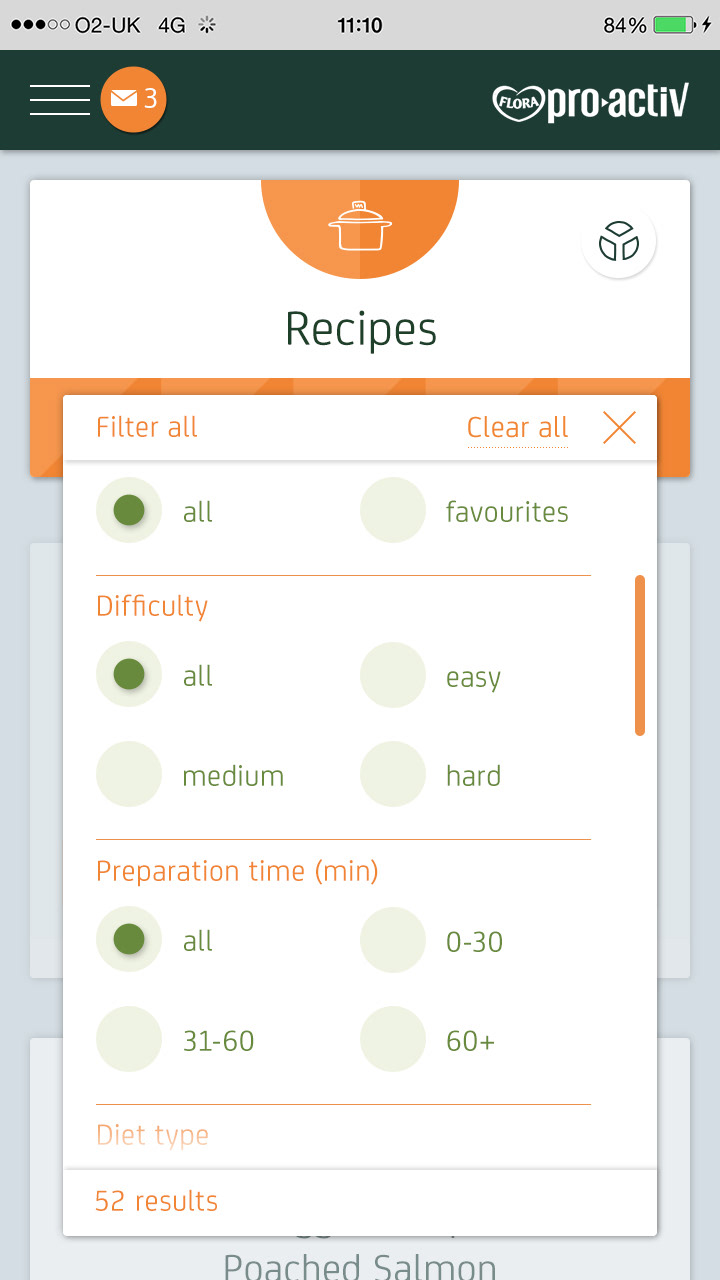Select medium difficulty

[x=129, y=775]
